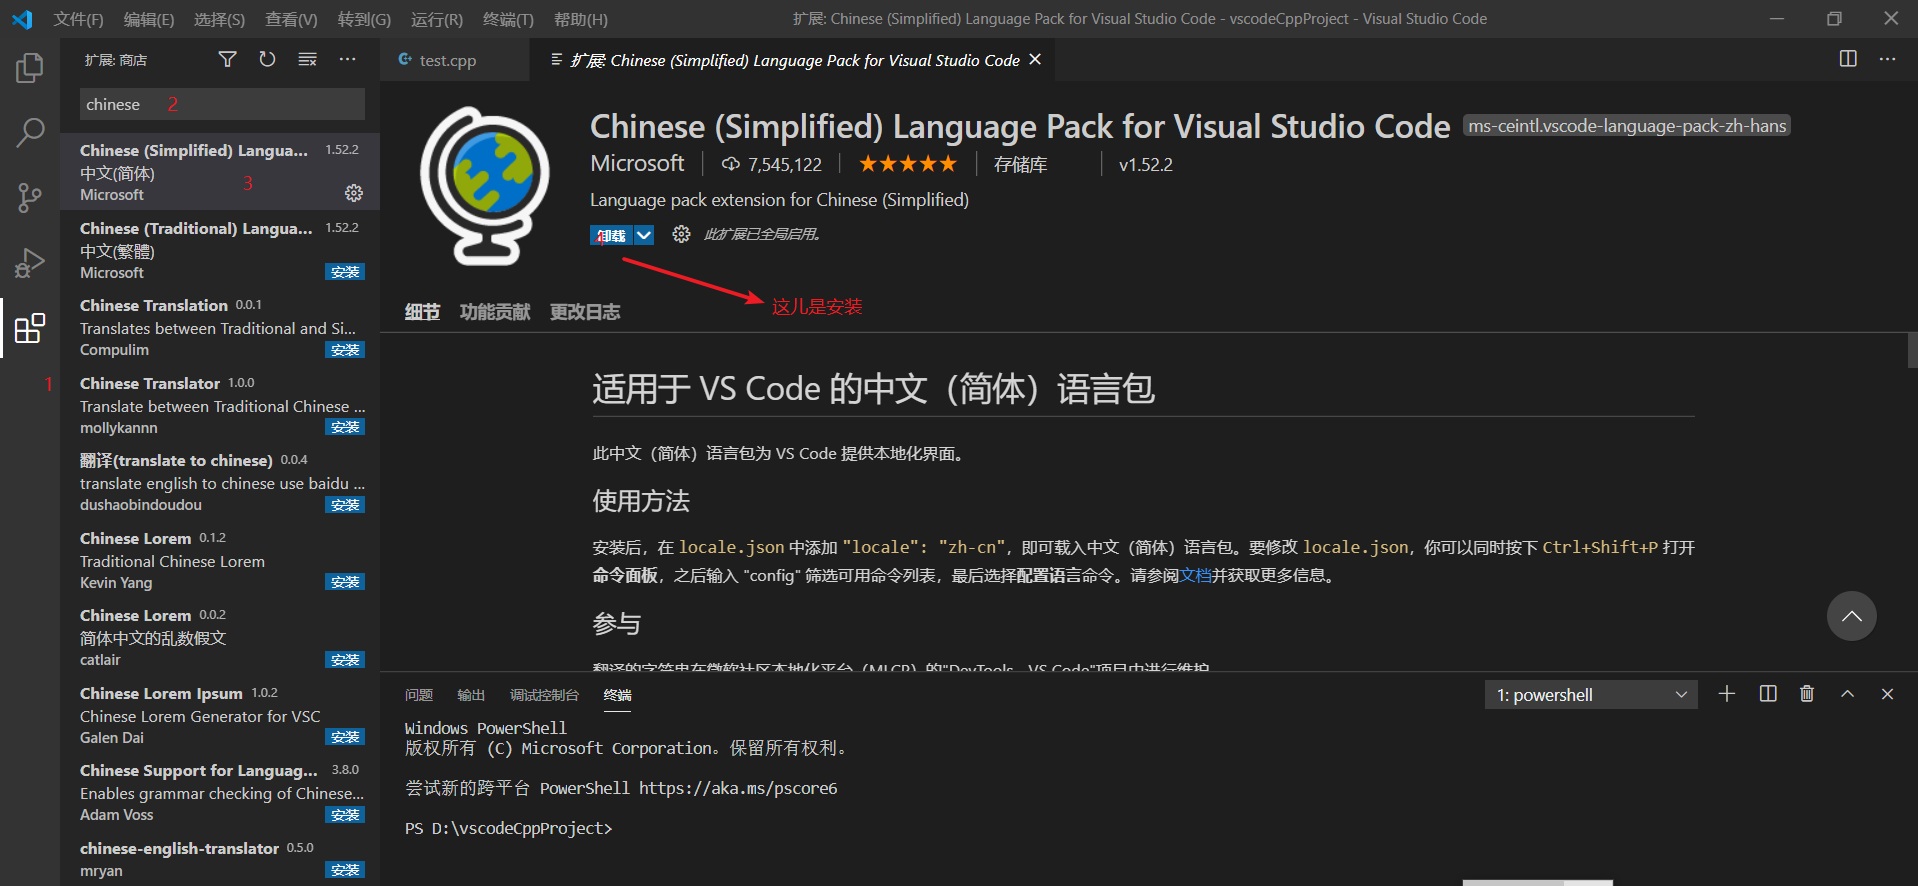Open the Extensions view icon
This screenshot has height=886, width=1918.
pyautogui.click(x=30, y=328)
